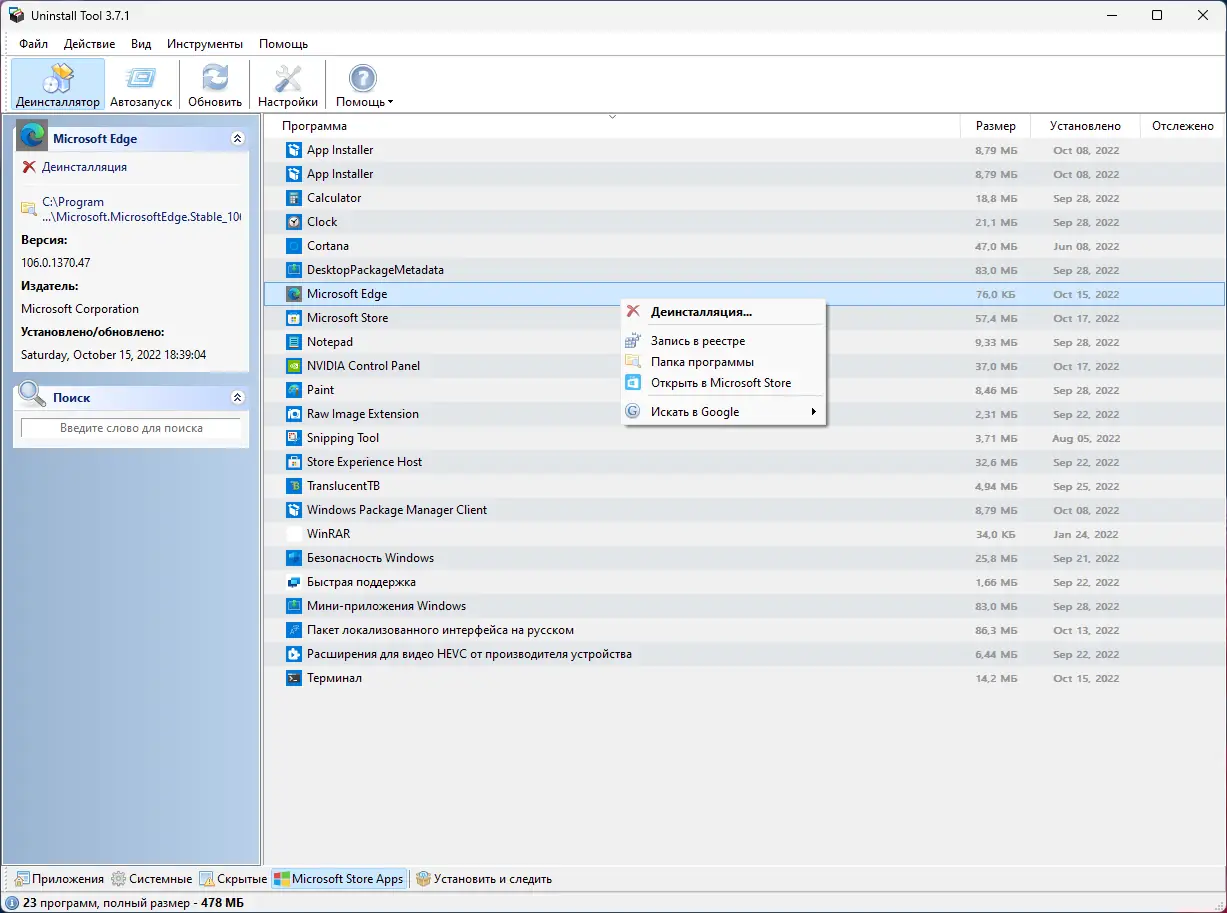Sort list by Программа column header

point(612,126)
